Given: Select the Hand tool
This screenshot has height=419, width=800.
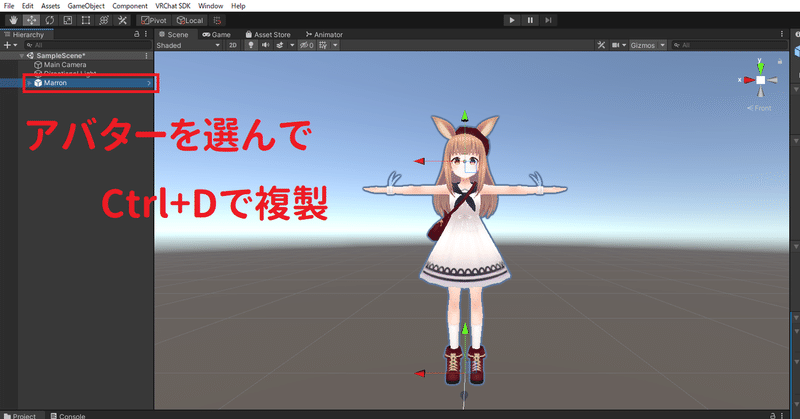Looking at the screenshot, I should [13, 20].
